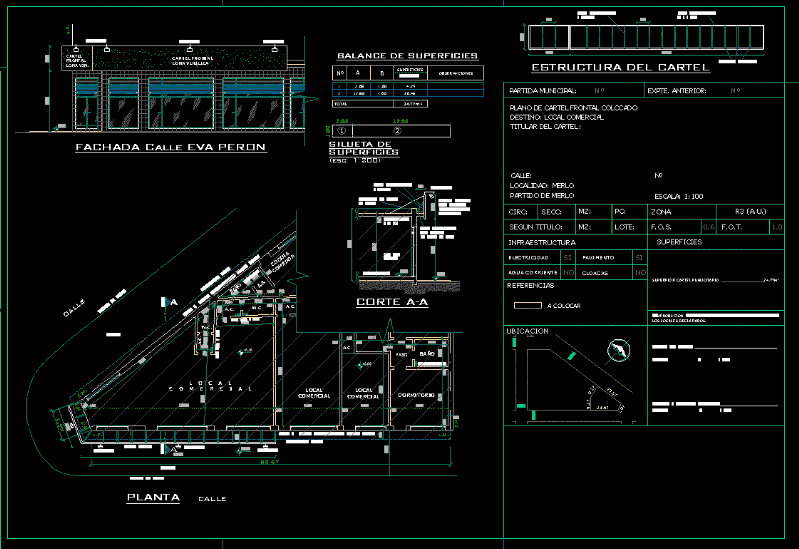Image resolution: width=799 pixels, height=549 pixels.
Task: Click the BALANCE DE SUPERFICIES heading
Action: (407, 56)
